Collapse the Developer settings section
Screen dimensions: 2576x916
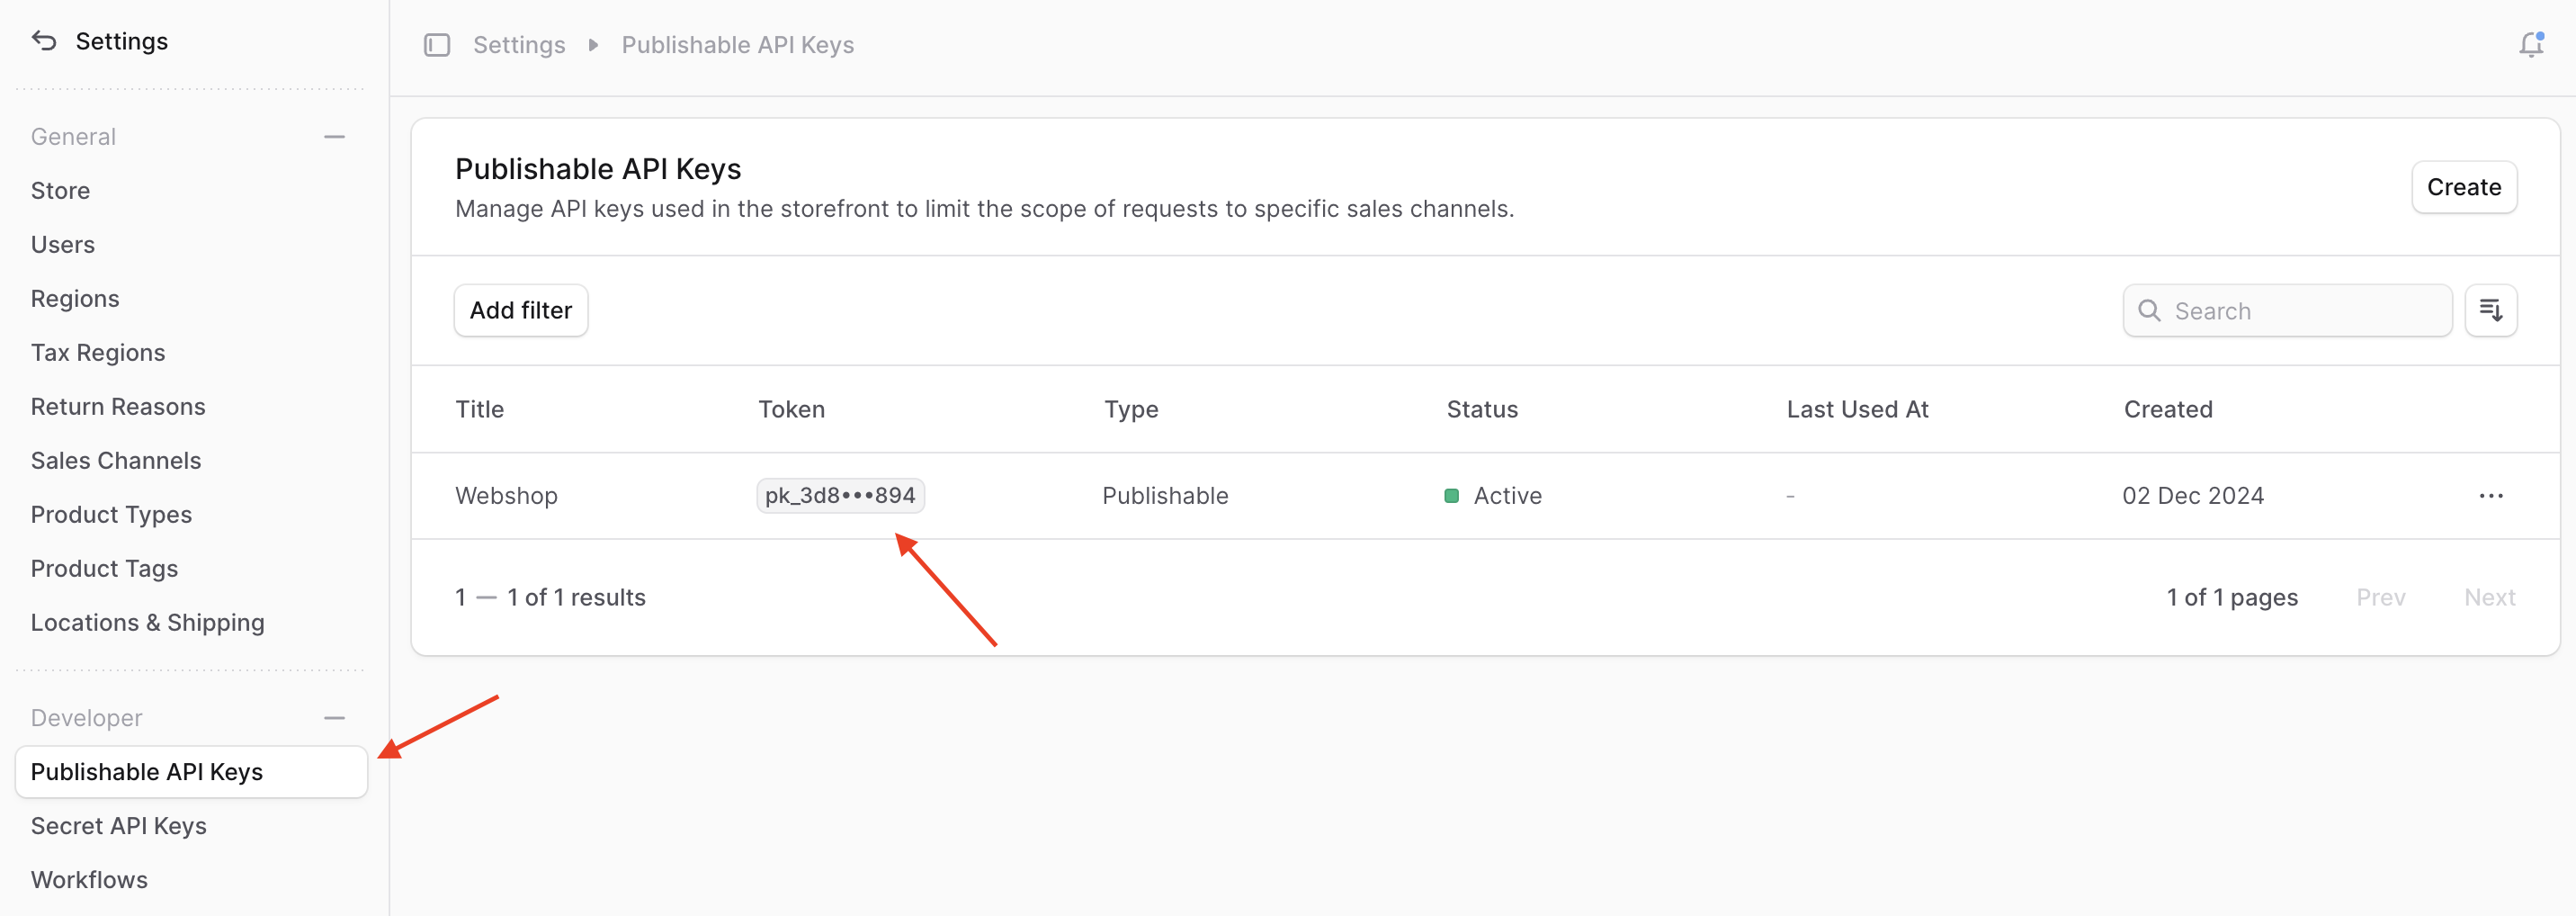pyautogui.click(x=334, y=718)
